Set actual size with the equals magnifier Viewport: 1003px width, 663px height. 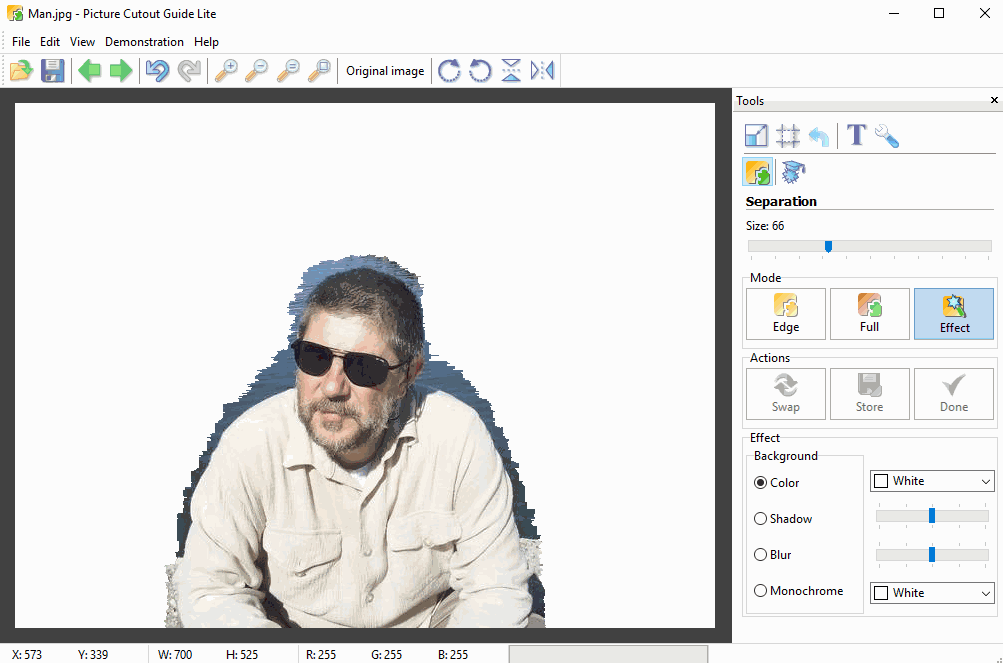pyautogui.click(x=288, y=70)
